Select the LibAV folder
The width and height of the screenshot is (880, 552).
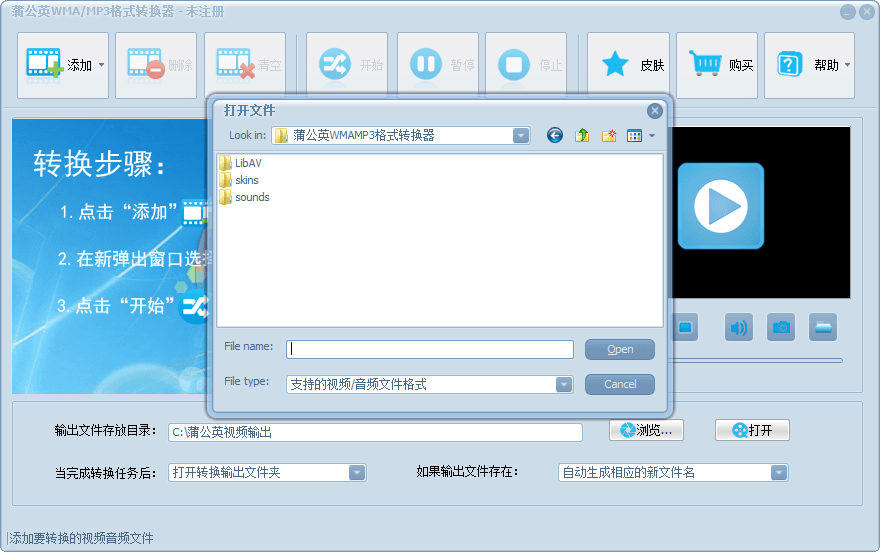pyautogui.click(x=241, y=163)
